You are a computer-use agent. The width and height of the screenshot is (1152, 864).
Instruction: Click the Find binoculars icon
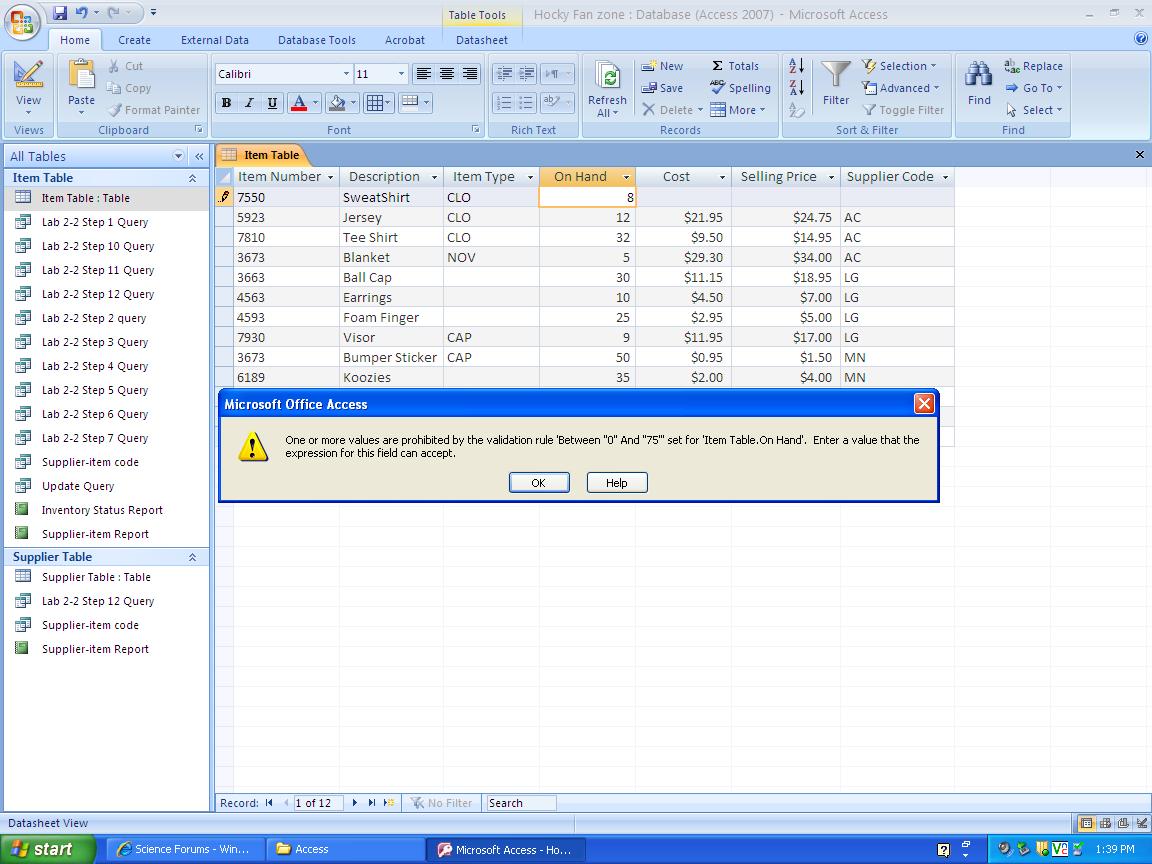(x=979, y=75)
